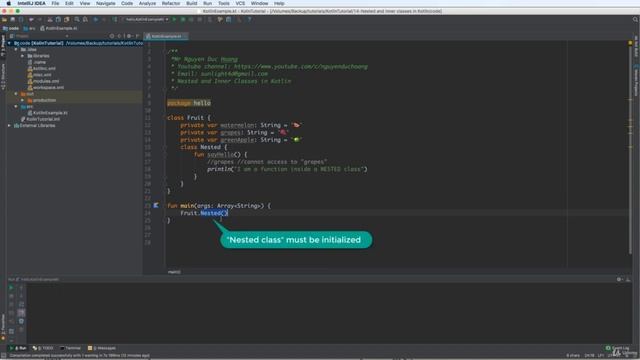Collapse the out folder arrow
This screenshot has height=360, width=640.
[16, 93]
